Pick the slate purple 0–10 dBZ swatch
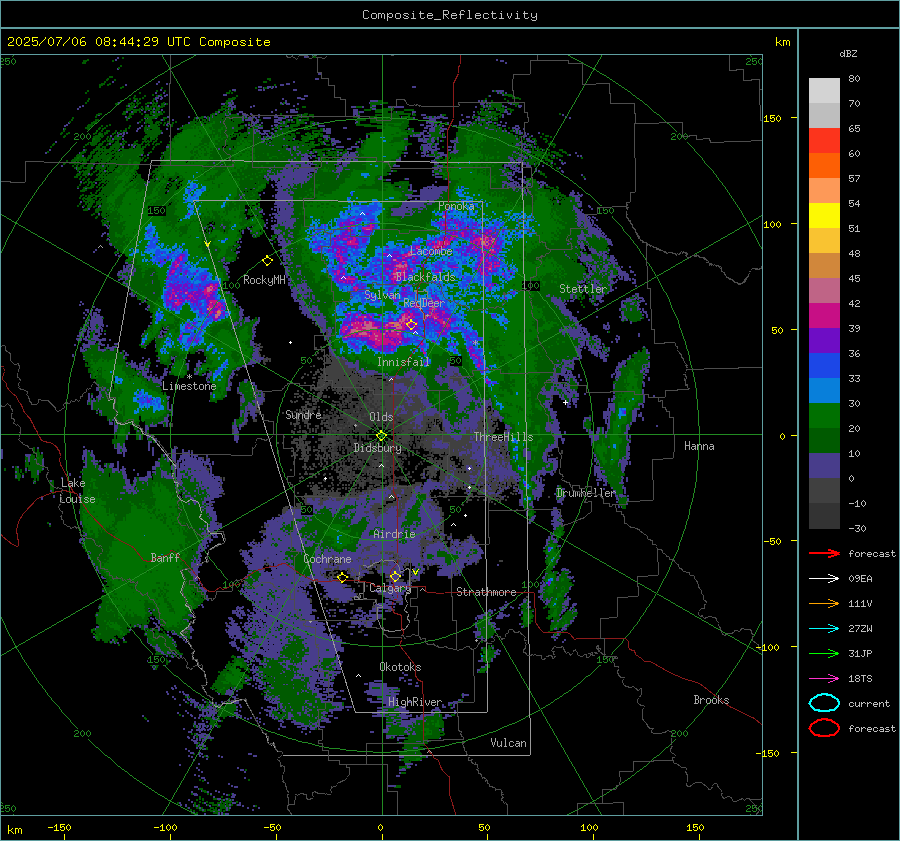 click(x=824, y=466)
